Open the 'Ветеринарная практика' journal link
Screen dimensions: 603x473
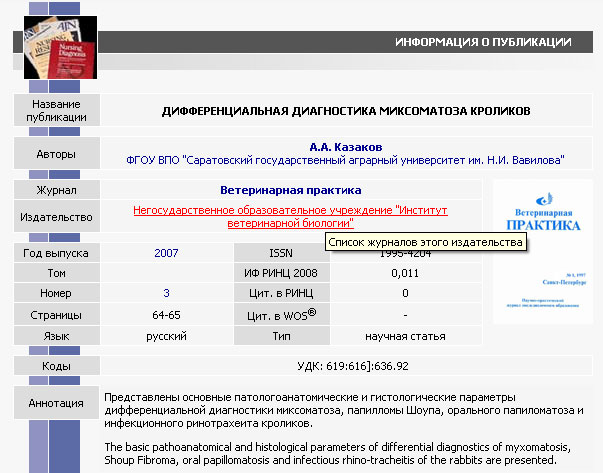coord(290,190)
